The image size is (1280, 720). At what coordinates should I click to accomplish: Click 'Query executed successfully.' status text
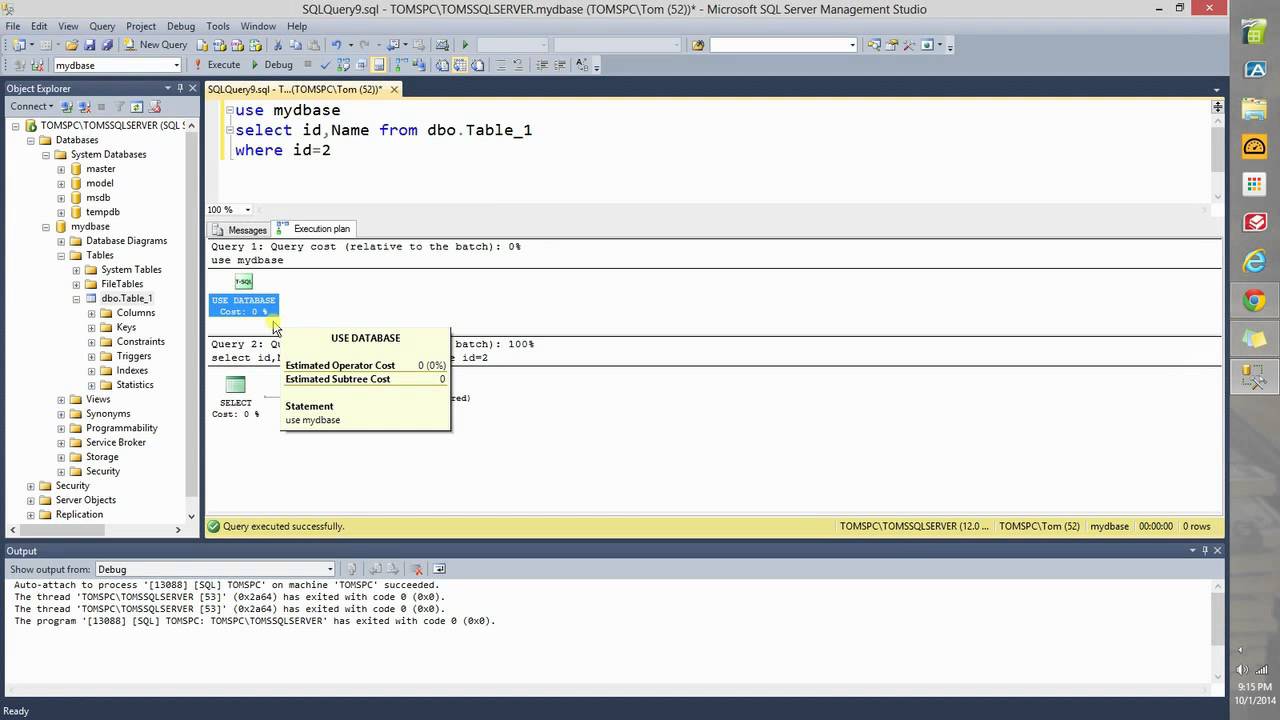[x=283, y=526]
